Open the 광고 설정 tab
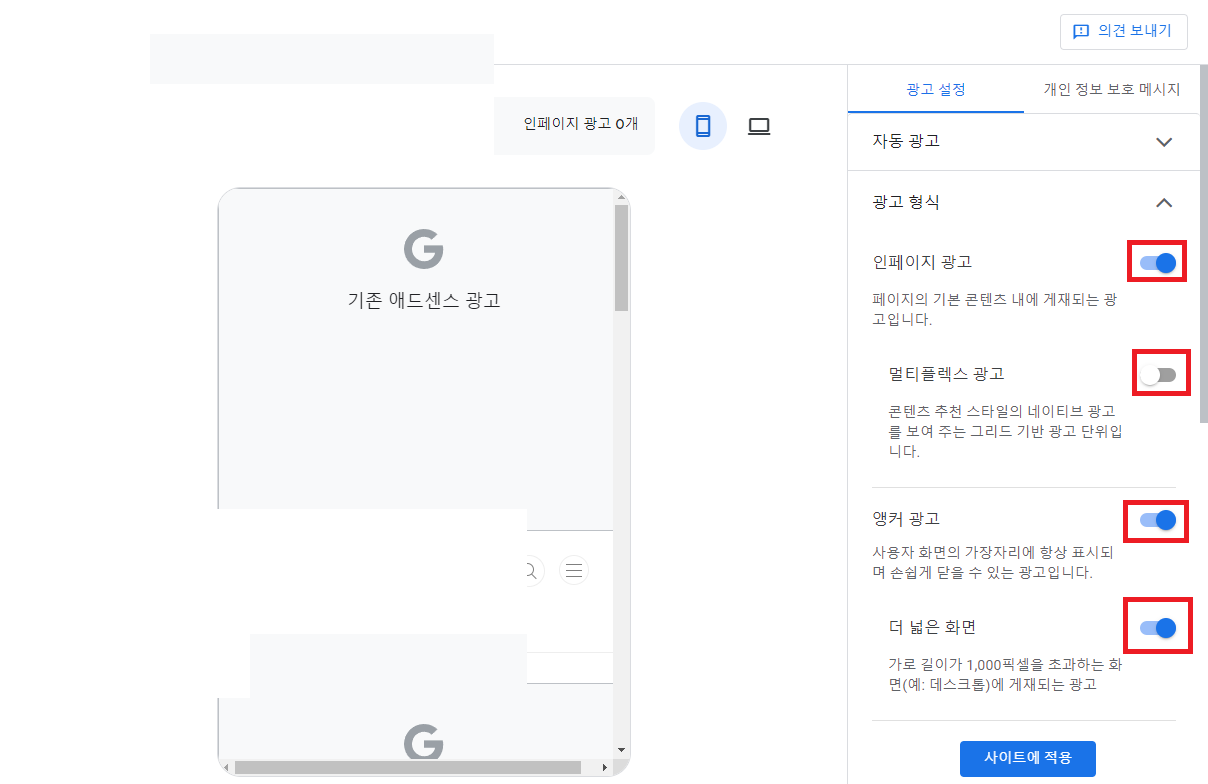The width and height of the screenshot is (1208, 784). click(x=936, y=89)
